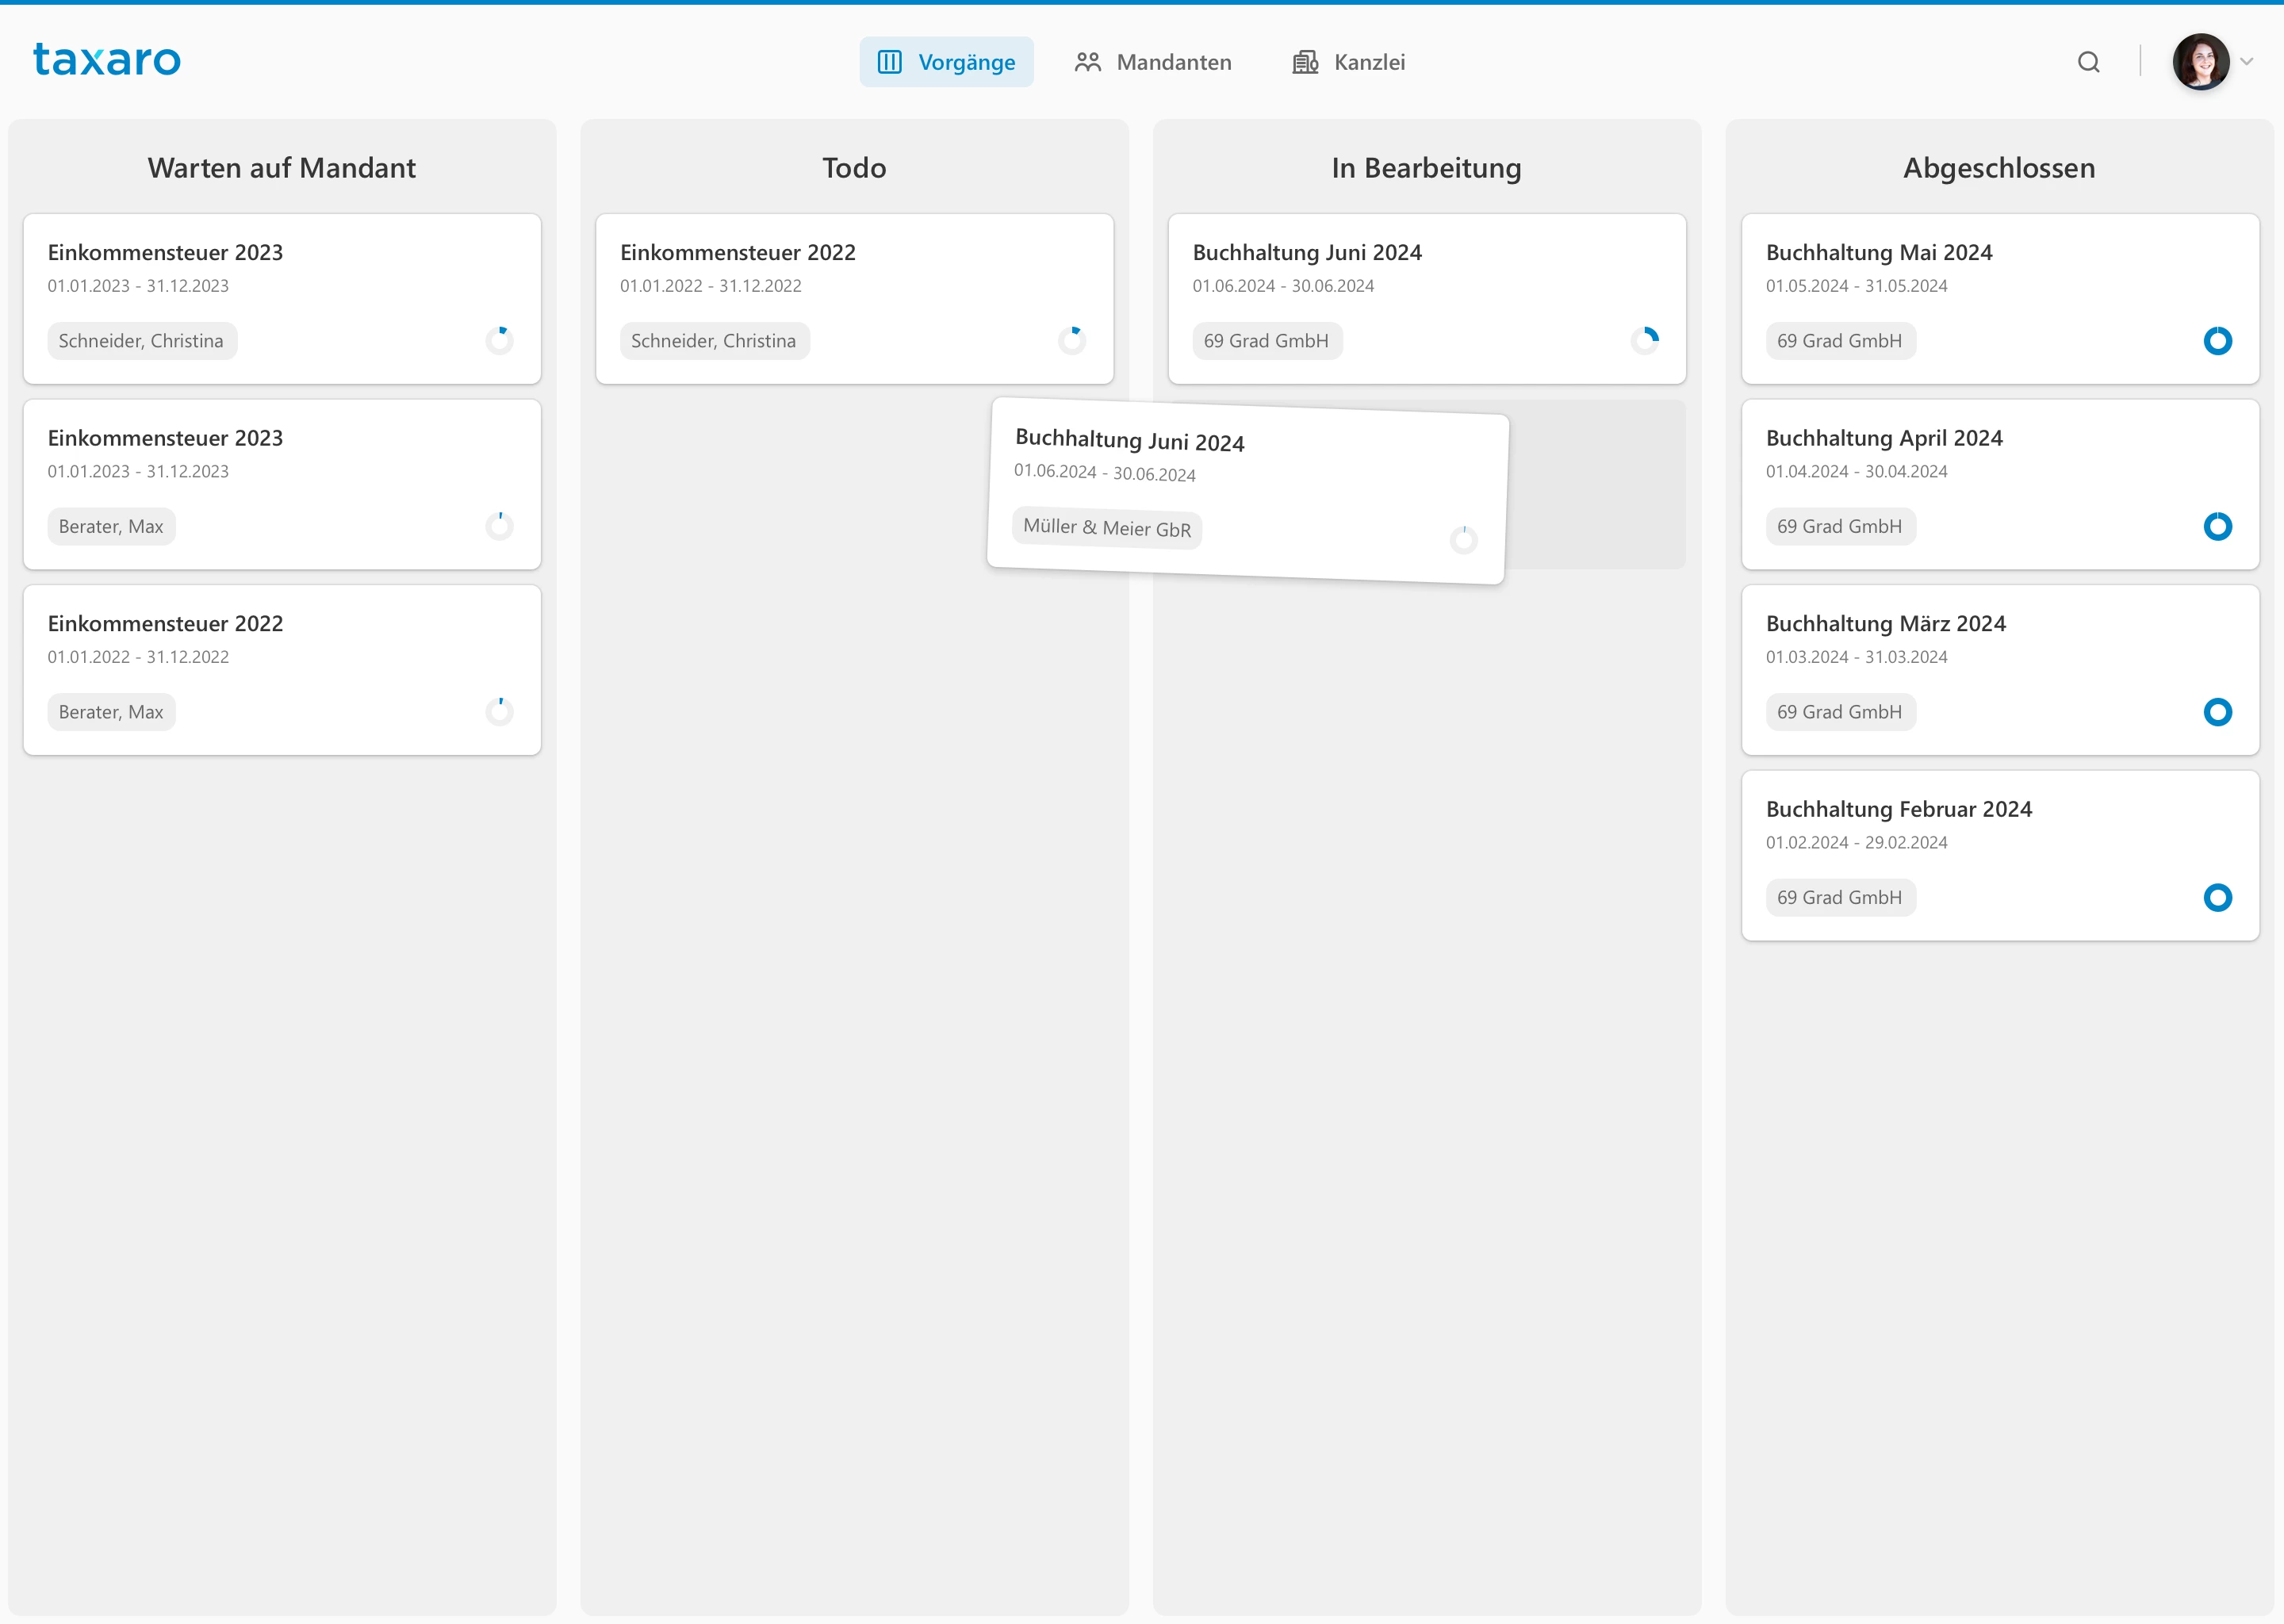2284x1624 pixels.
Task: Expand the user menu chevron
Action: (2246, 62)
